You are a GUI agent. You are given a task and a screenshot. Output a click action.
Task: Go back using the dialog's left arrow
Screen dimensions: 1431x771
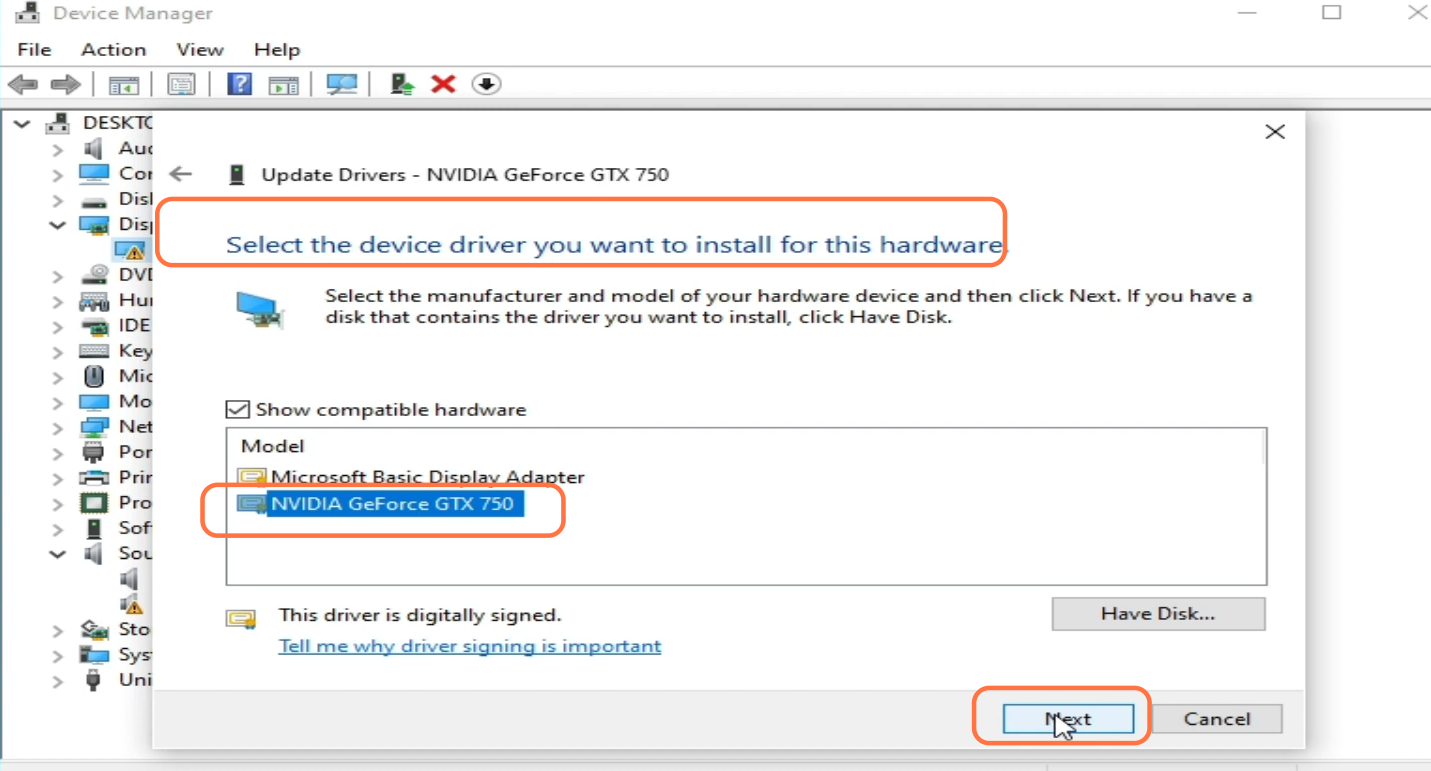coord(180,174)
